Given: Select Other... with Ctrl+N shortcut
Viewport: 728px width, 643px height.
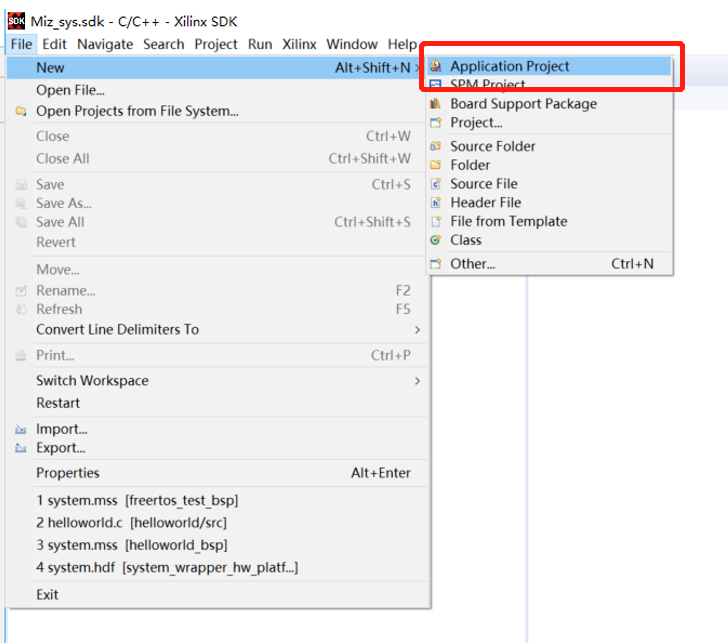Looking at the screenshot, I should pos(549,264).
